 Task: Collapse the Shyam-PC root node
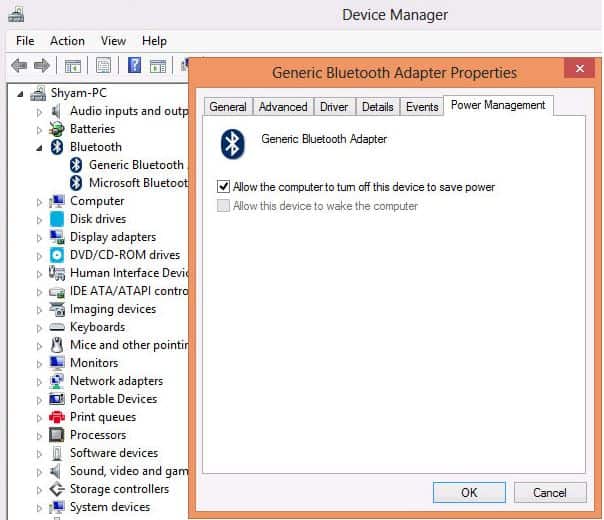(x=20, y=94)
